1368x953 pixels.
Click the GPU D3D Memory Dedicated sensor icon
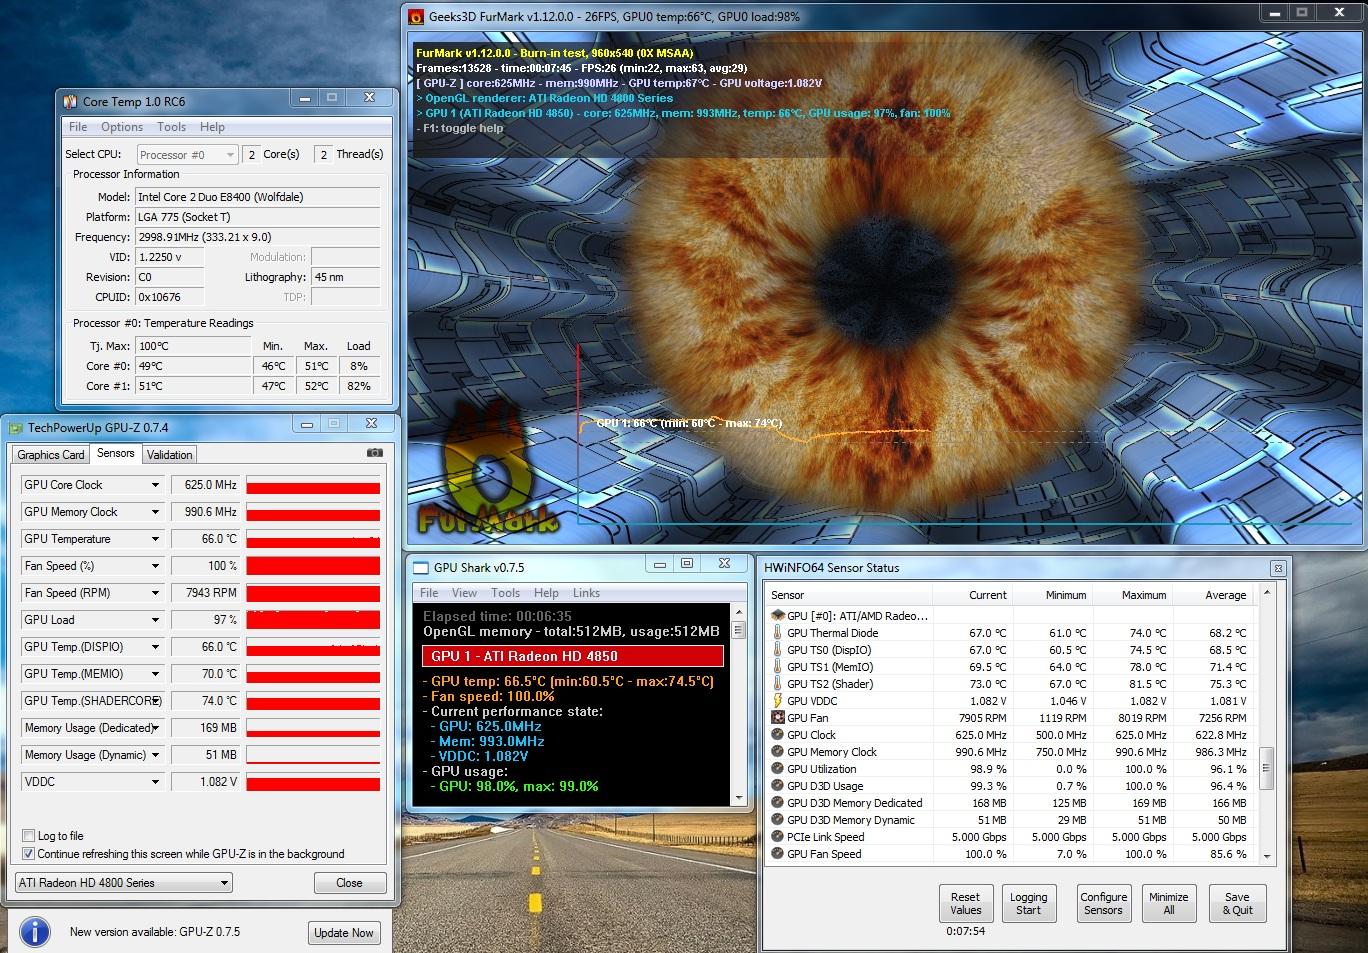[x=777, y=803]
